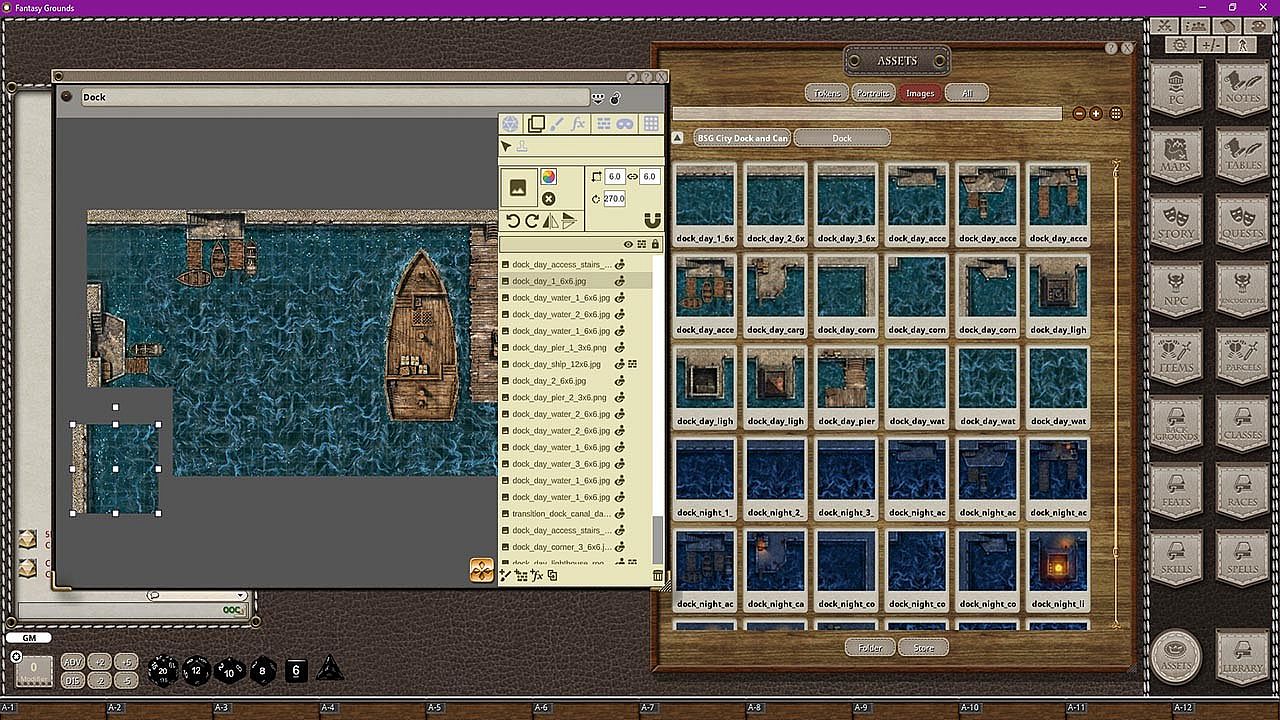Image resolution: width=1280 pixels, height=720 pixels.
Task: Increase asset thumbnail size with plus button
Action: (1096, 114)
